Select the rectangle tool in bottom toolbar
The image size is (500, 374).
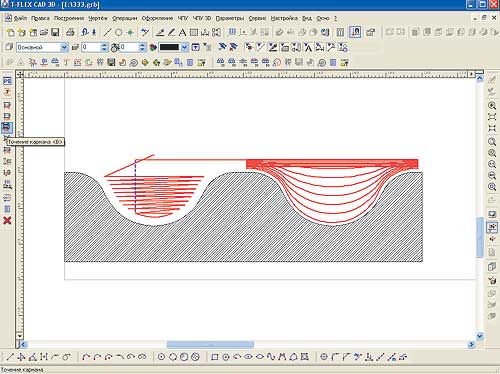tap(215, 357)
